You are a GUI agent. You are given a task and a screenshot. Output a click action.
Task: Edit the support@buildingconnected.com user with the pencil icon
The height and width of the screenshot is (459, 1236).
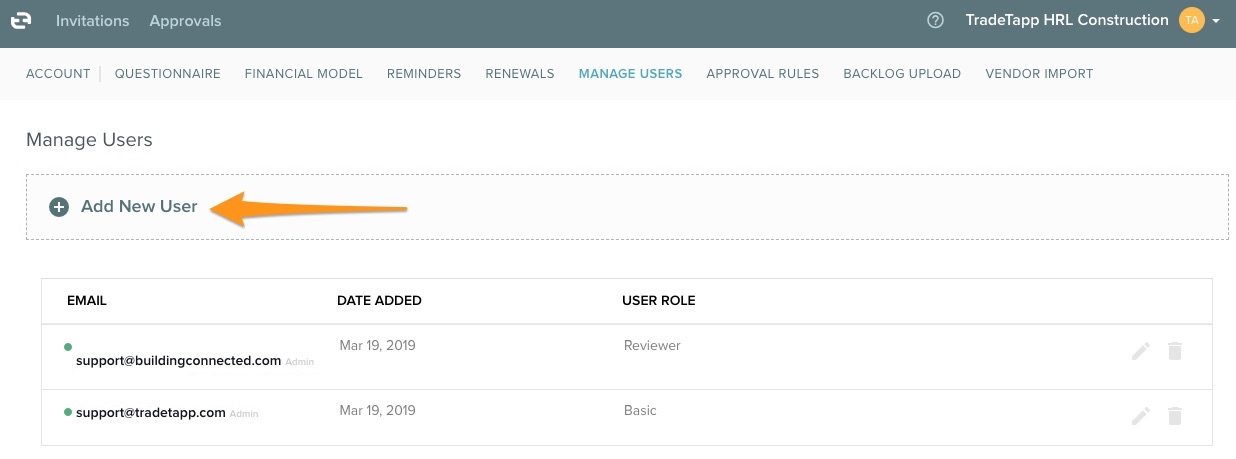tap(1140, 351)
